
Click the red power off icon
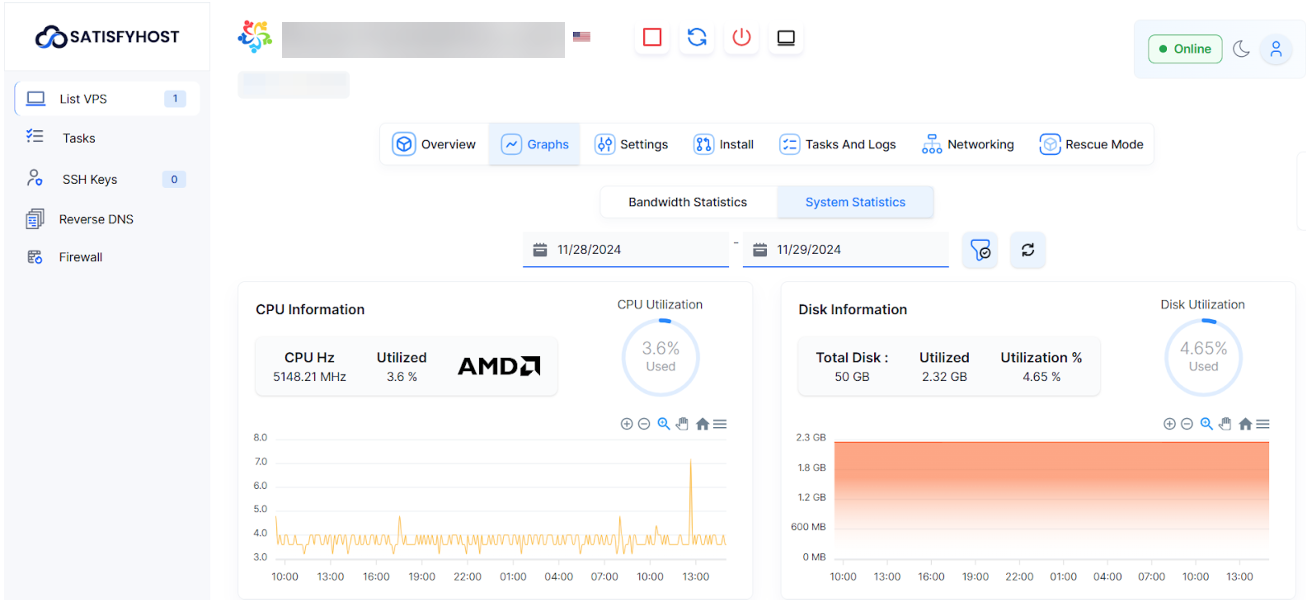[x=741, y=37]
